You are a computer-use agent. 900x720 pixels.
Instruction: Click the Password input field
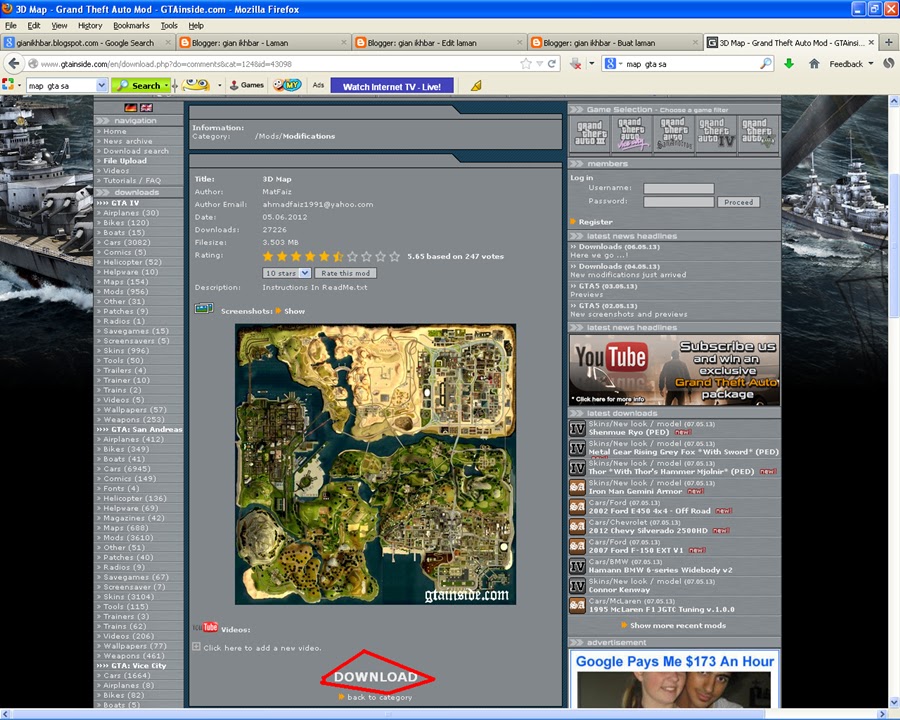click(678, 202)
